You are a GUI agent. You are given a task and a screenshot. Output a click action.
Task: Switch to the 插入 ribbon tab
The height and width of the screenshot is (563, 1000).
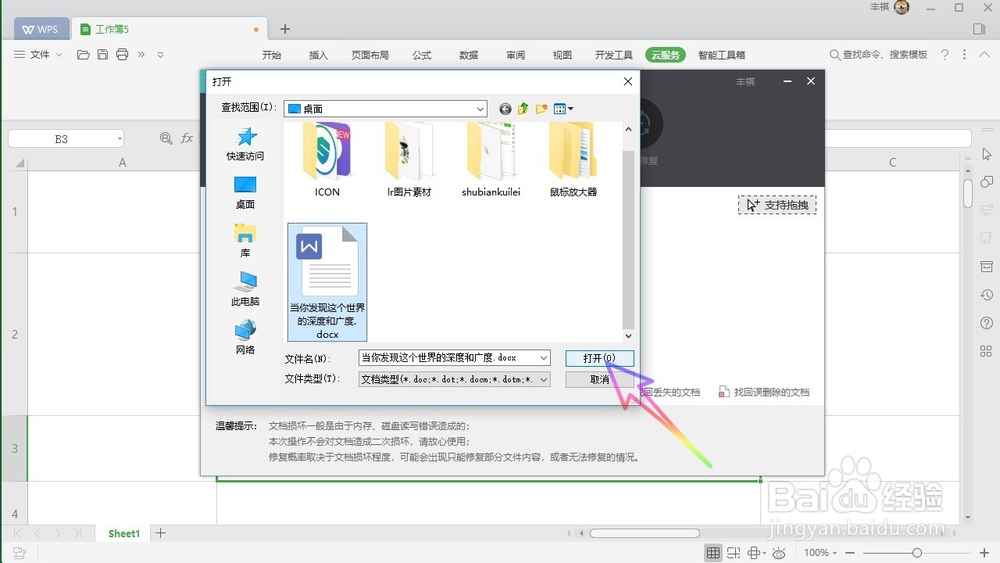point(318,55)
